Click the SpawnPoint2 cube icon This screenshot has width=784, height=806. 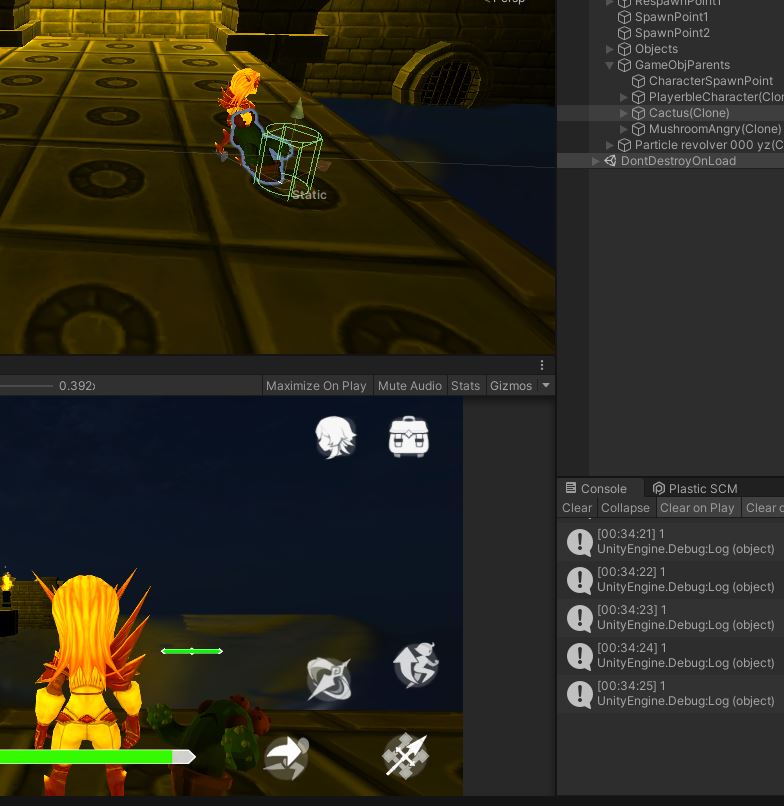tap(624, 33)
